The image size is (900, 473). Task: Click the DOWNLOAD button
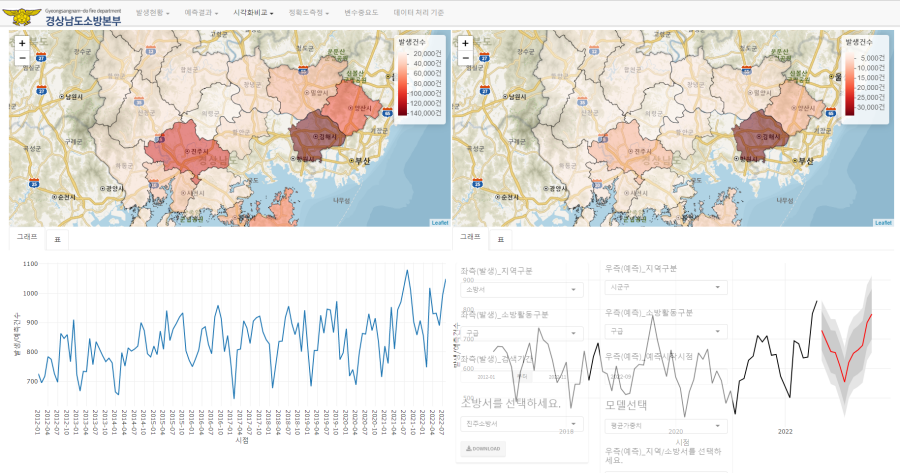tap(483, 449)
